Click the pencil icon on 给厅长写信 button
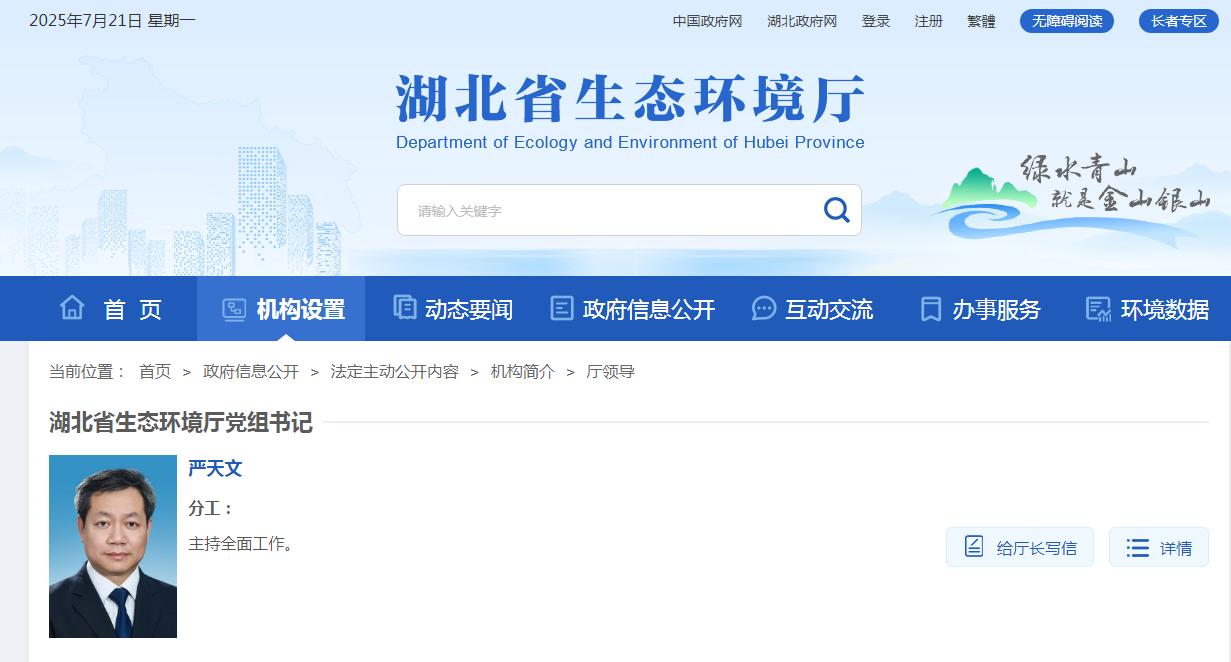The image size is (1231, 662). pos(974,546)
